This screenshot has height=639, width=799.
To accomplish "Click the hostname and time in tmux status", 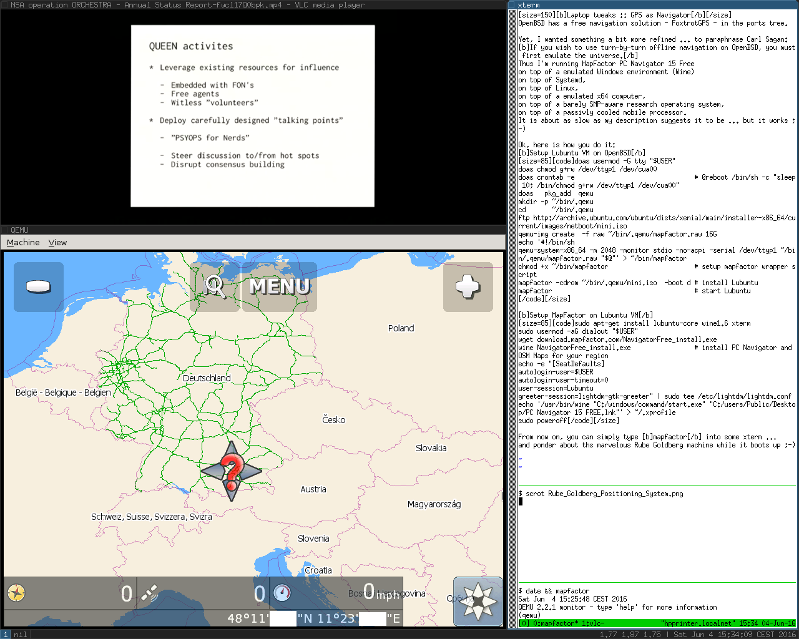I will coord(728,623).
